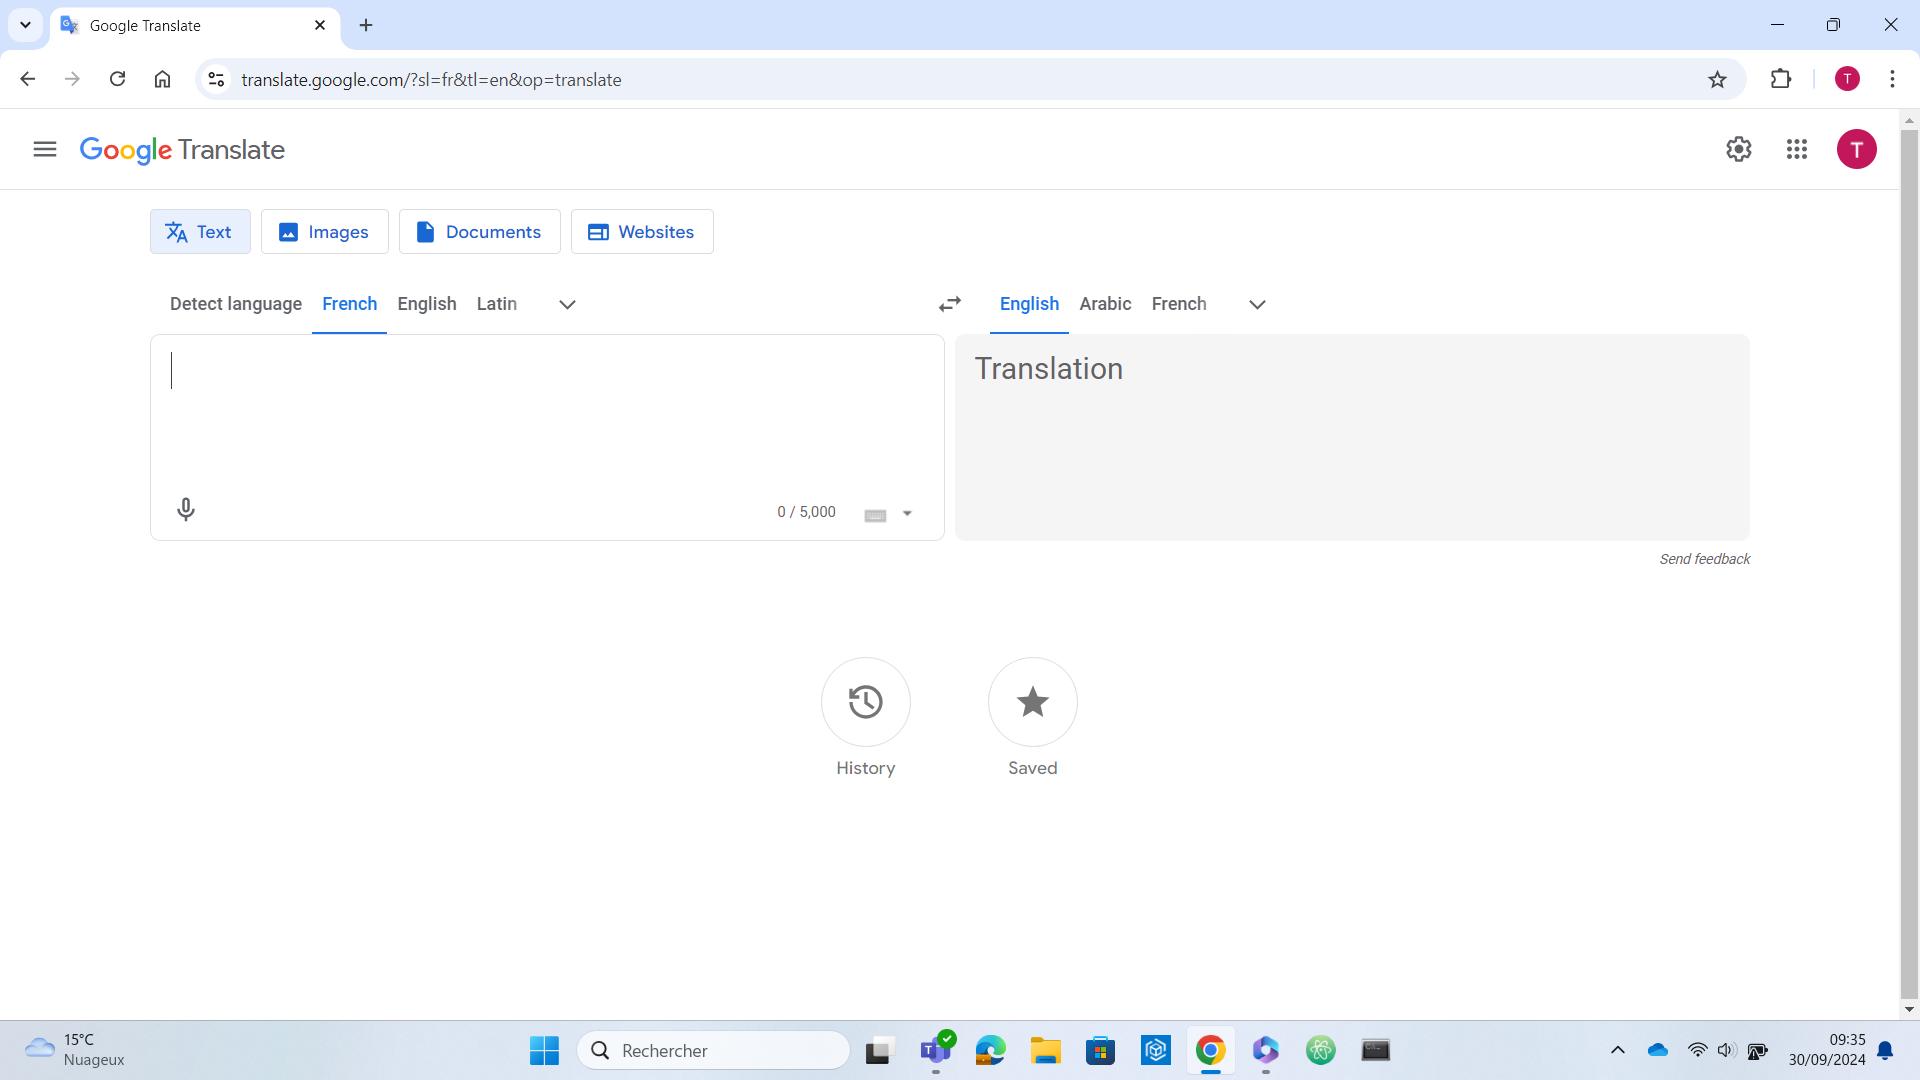Open Google apps grid button
The width and height of the screenshot is (1920, 1080).
1796,149
